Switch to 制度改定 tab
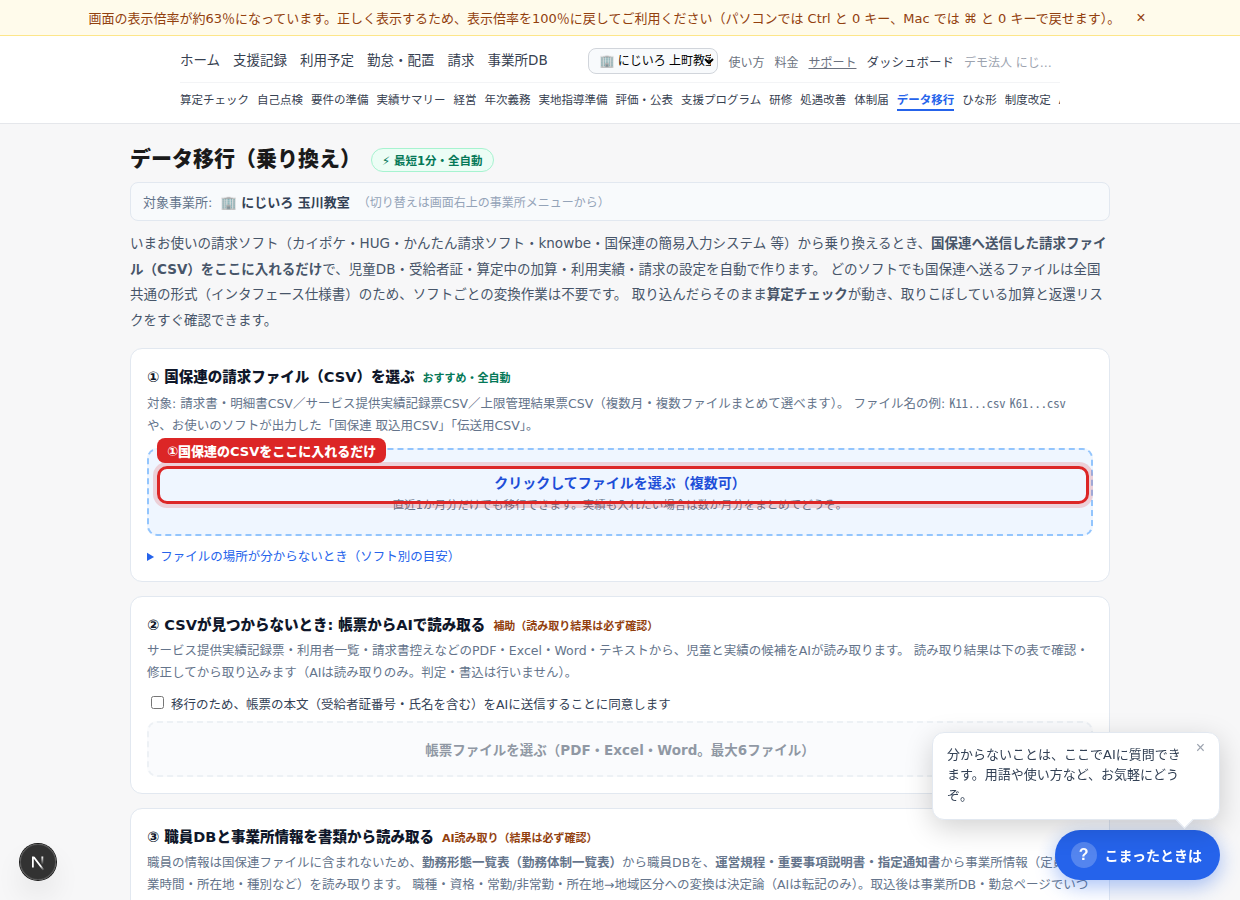 1028,100
